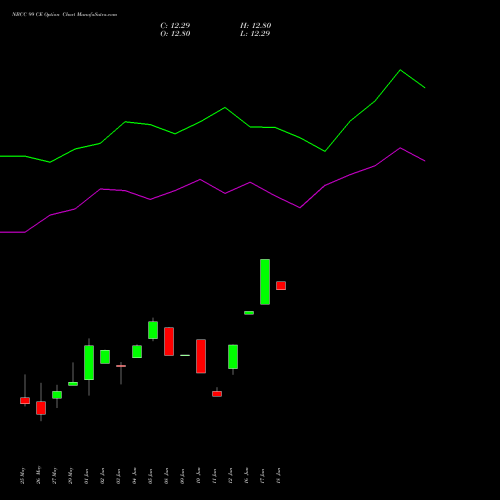Select the high value H: 12.80
The width and height of the screenshot is (500, 500).
pos(256,26)
